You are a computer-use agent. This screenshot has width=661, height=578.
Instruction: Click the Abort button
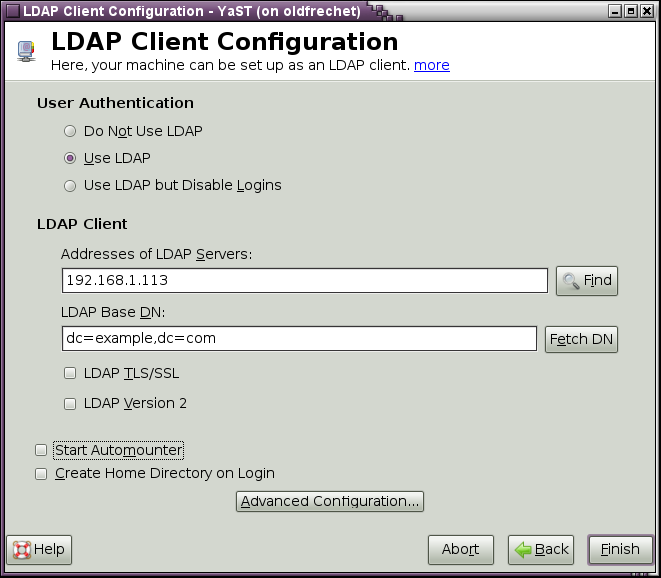(461, 549)
